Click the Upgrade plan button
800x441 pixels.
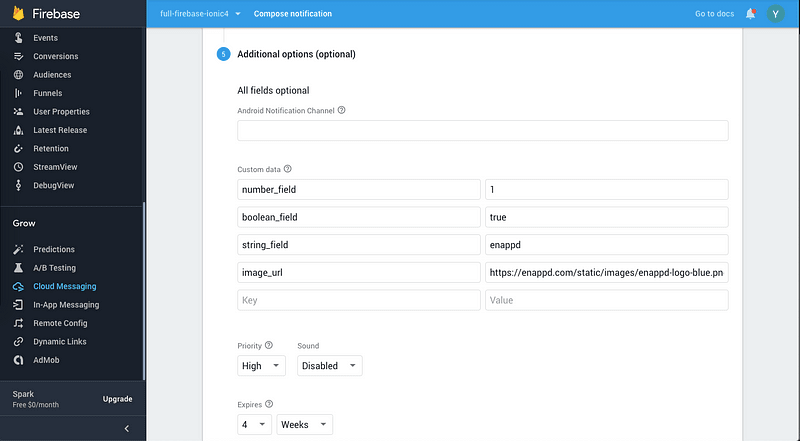[x=117, y=399]
